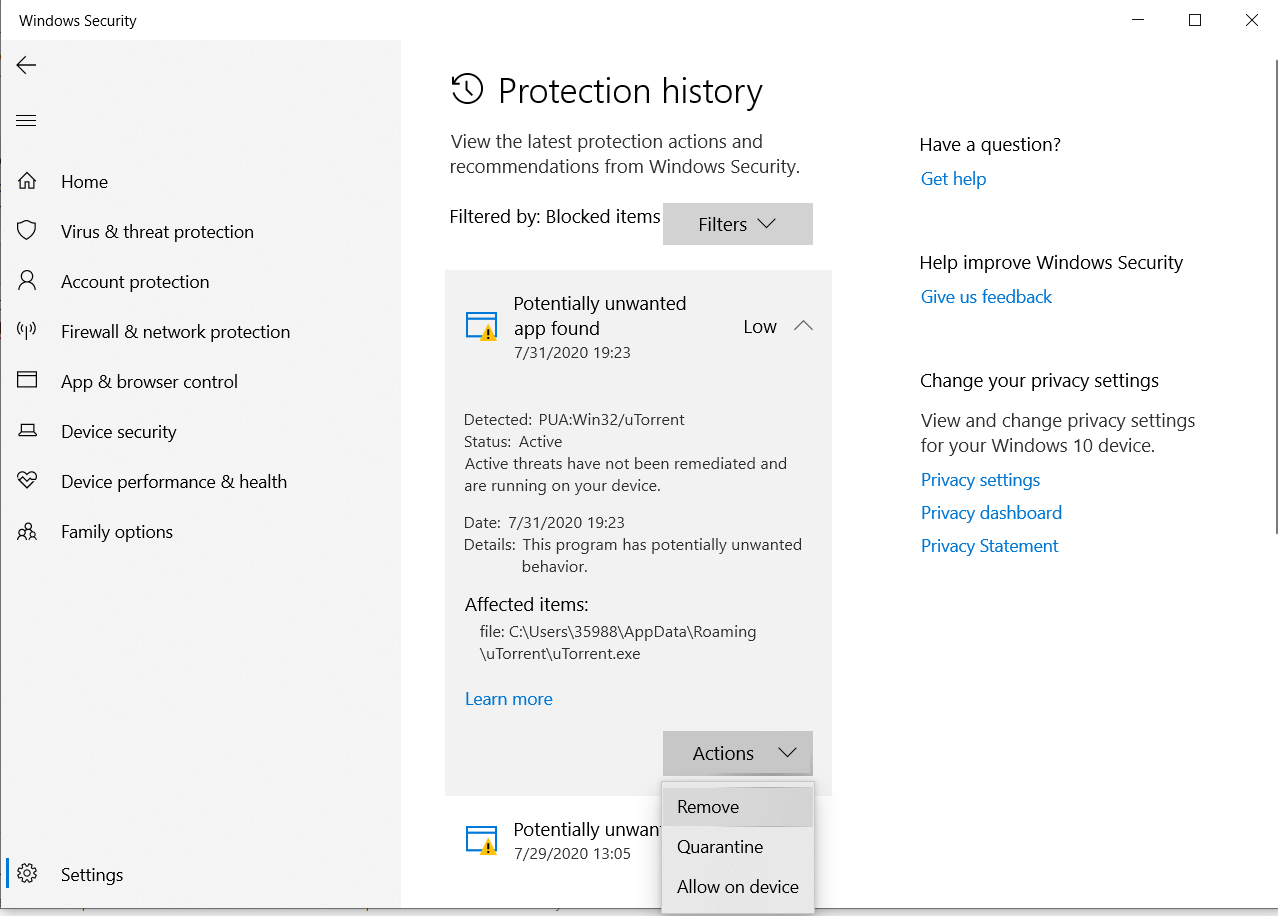Open the Filters dropdown
Viewport: 1278px width, 916px height.
point(737,224)
